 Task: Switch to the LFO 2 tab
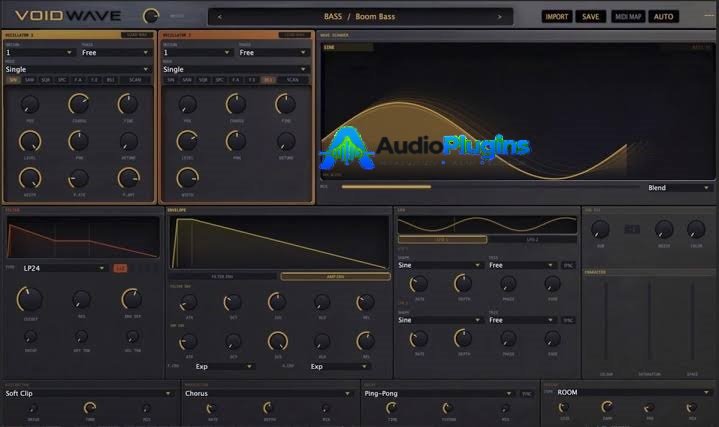pos(532,239)
